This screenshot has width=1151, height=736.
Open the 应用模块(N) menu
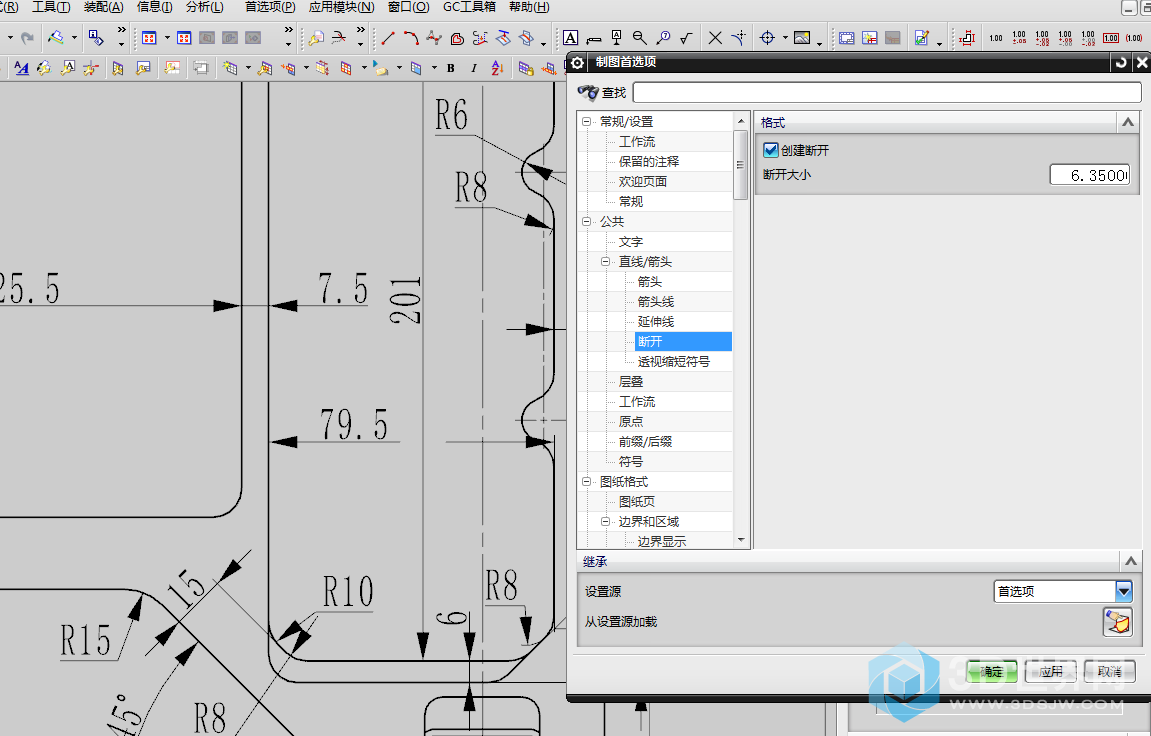341,7
